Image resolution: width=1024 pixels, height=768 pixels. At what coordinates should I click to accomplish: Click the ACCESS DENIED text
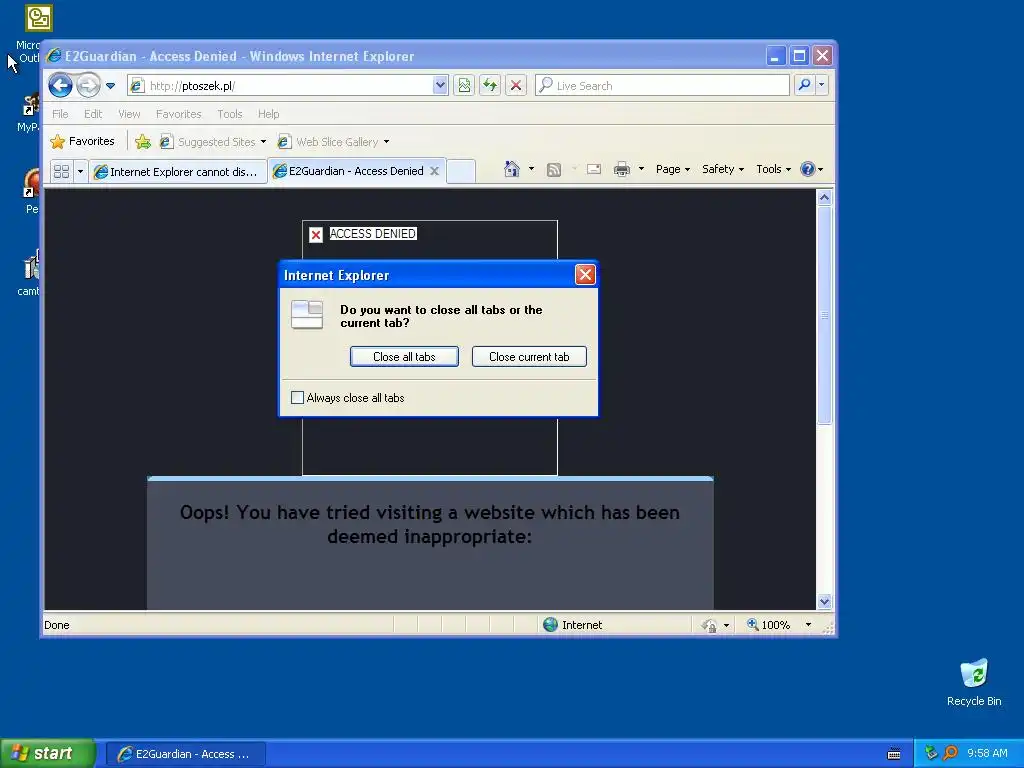pos(373,234)
